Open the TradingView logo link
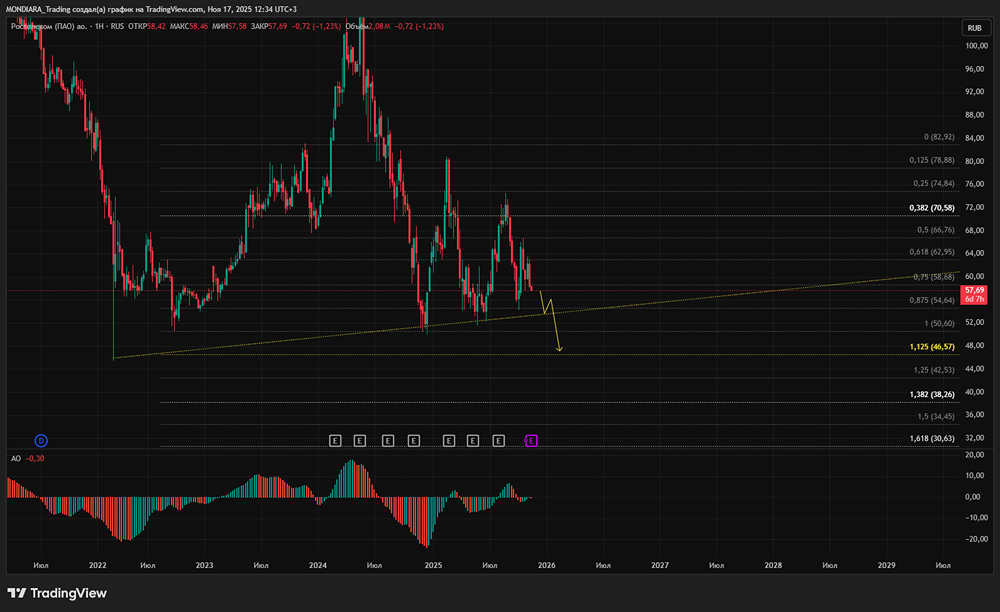This screenshot has width=1000, height=612. click(57, 594)
